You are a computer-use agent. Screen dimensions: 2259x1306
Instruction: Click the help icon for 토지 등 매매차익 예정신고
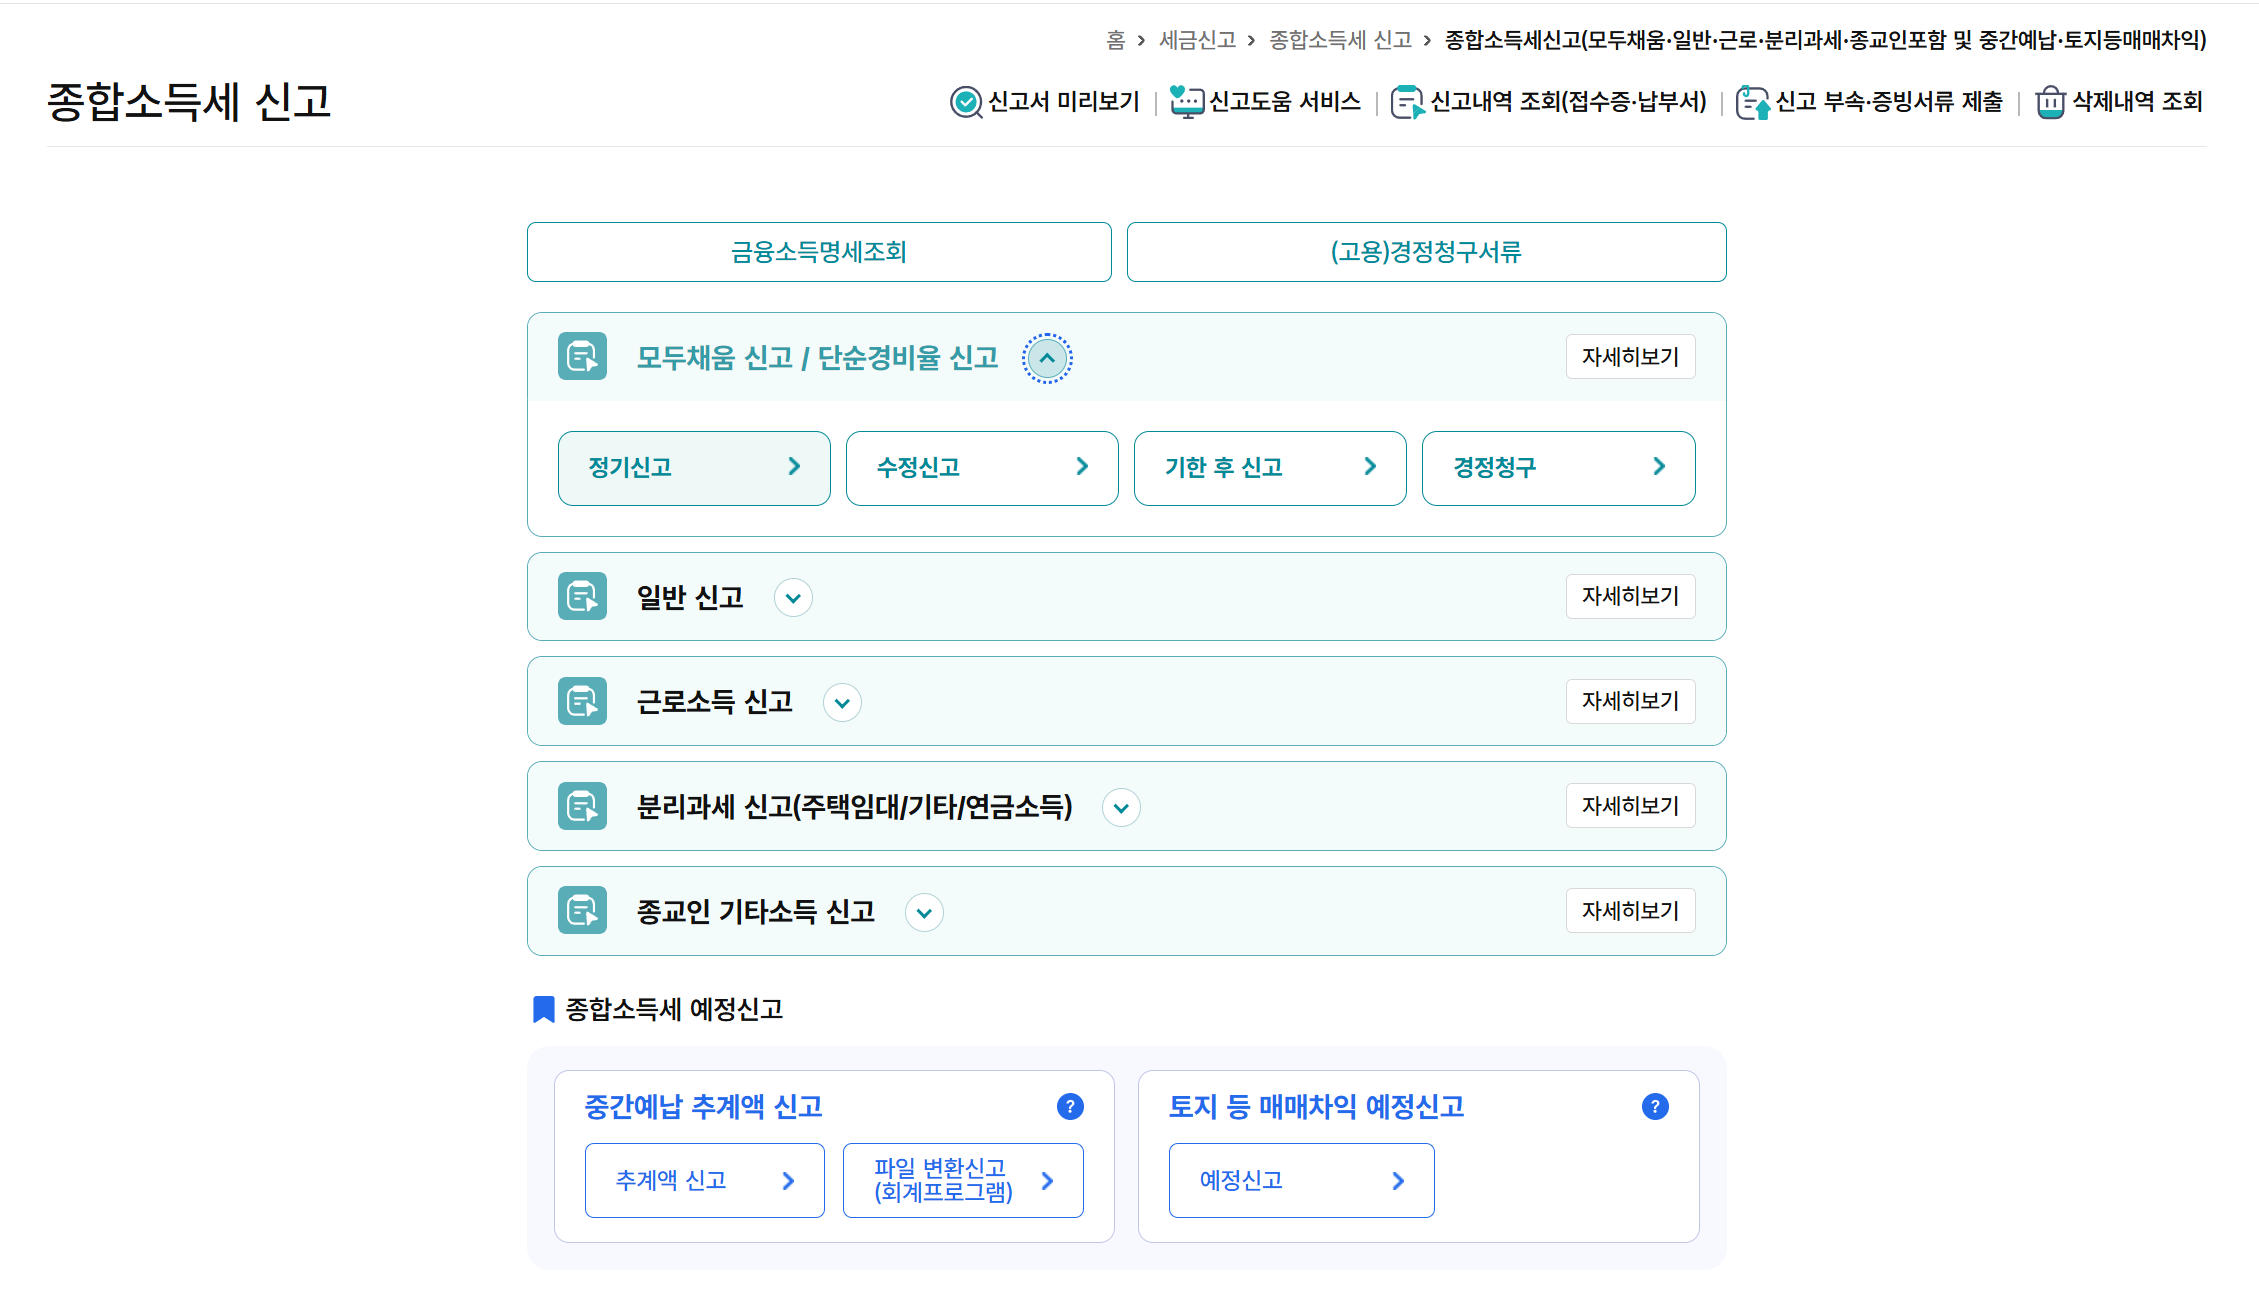point(1655,1106)
